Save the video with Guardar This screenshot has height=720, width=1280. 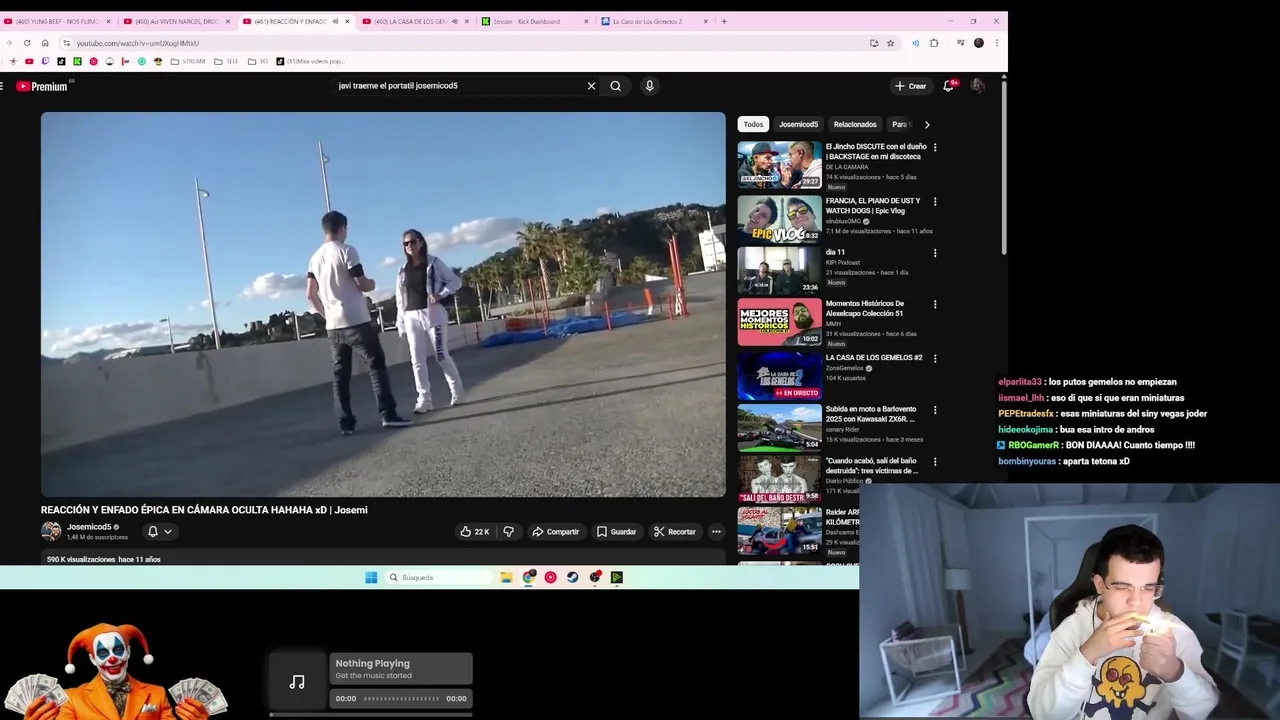tap(617, 532)
